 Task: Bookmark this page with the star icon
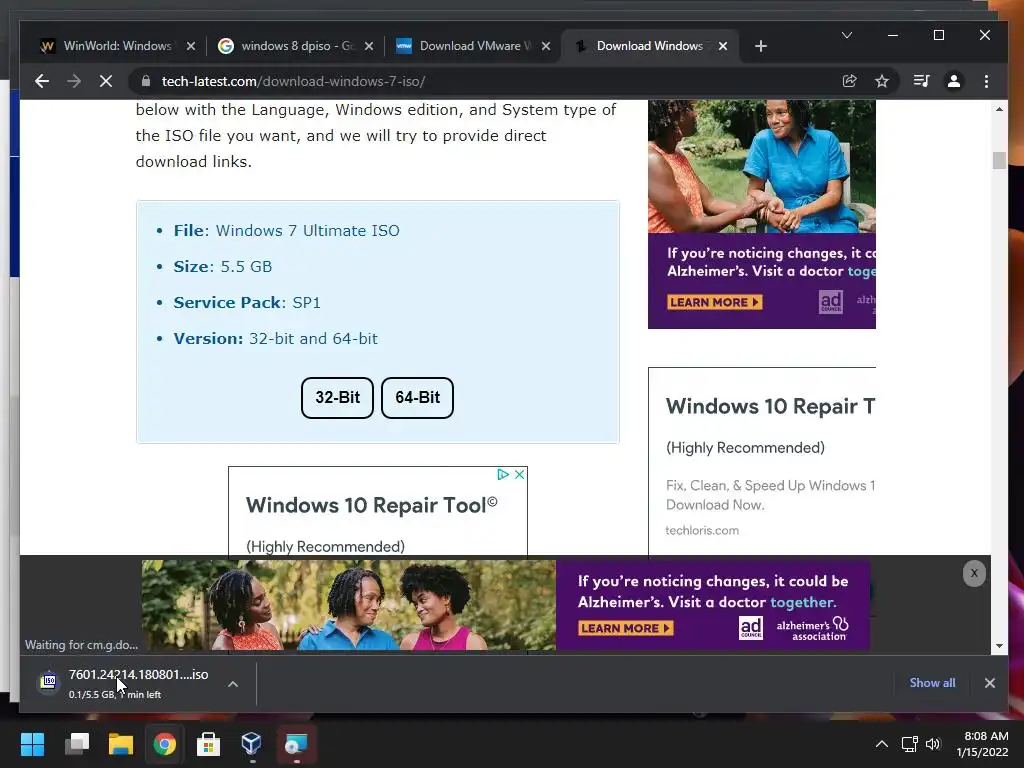coord(882,81)
